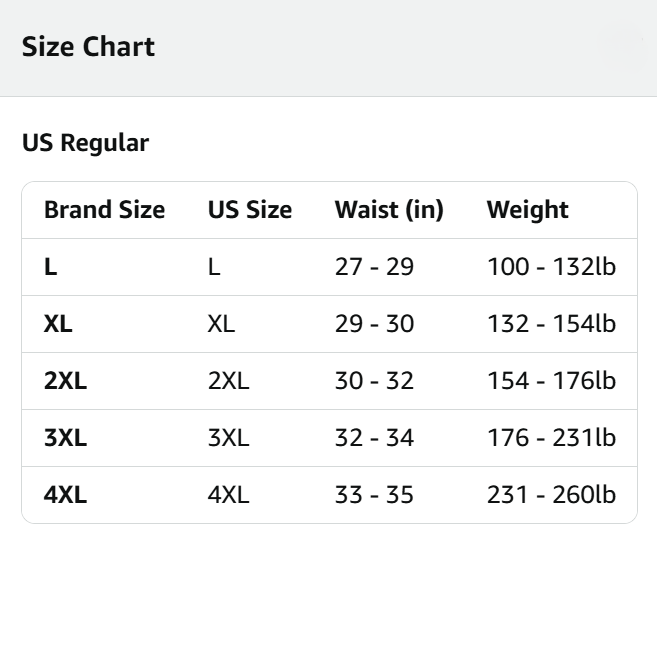Select the 30 - 32 waist measurement

374,381
